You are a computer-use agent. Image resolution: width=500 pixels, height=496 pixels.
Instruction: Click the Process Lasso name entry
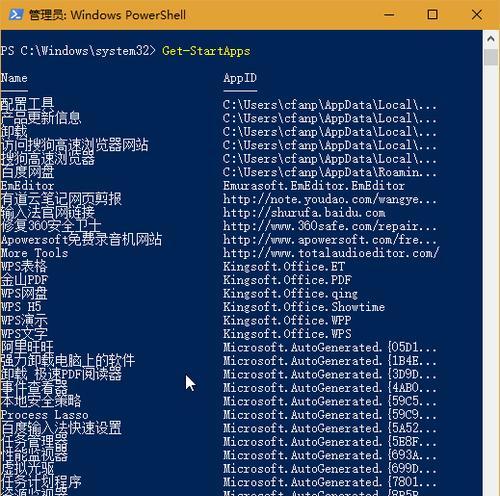45,415
